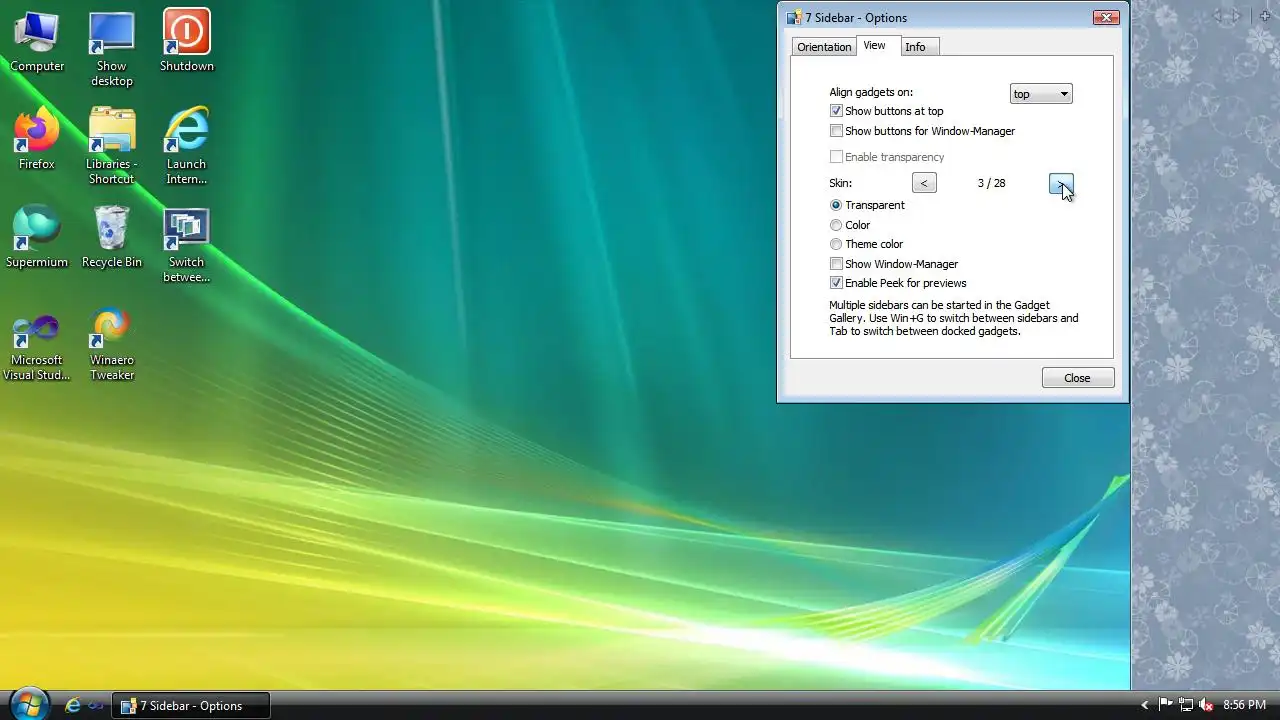
Task: Enable Show buttons for Window-Manager
Action: 836,131
